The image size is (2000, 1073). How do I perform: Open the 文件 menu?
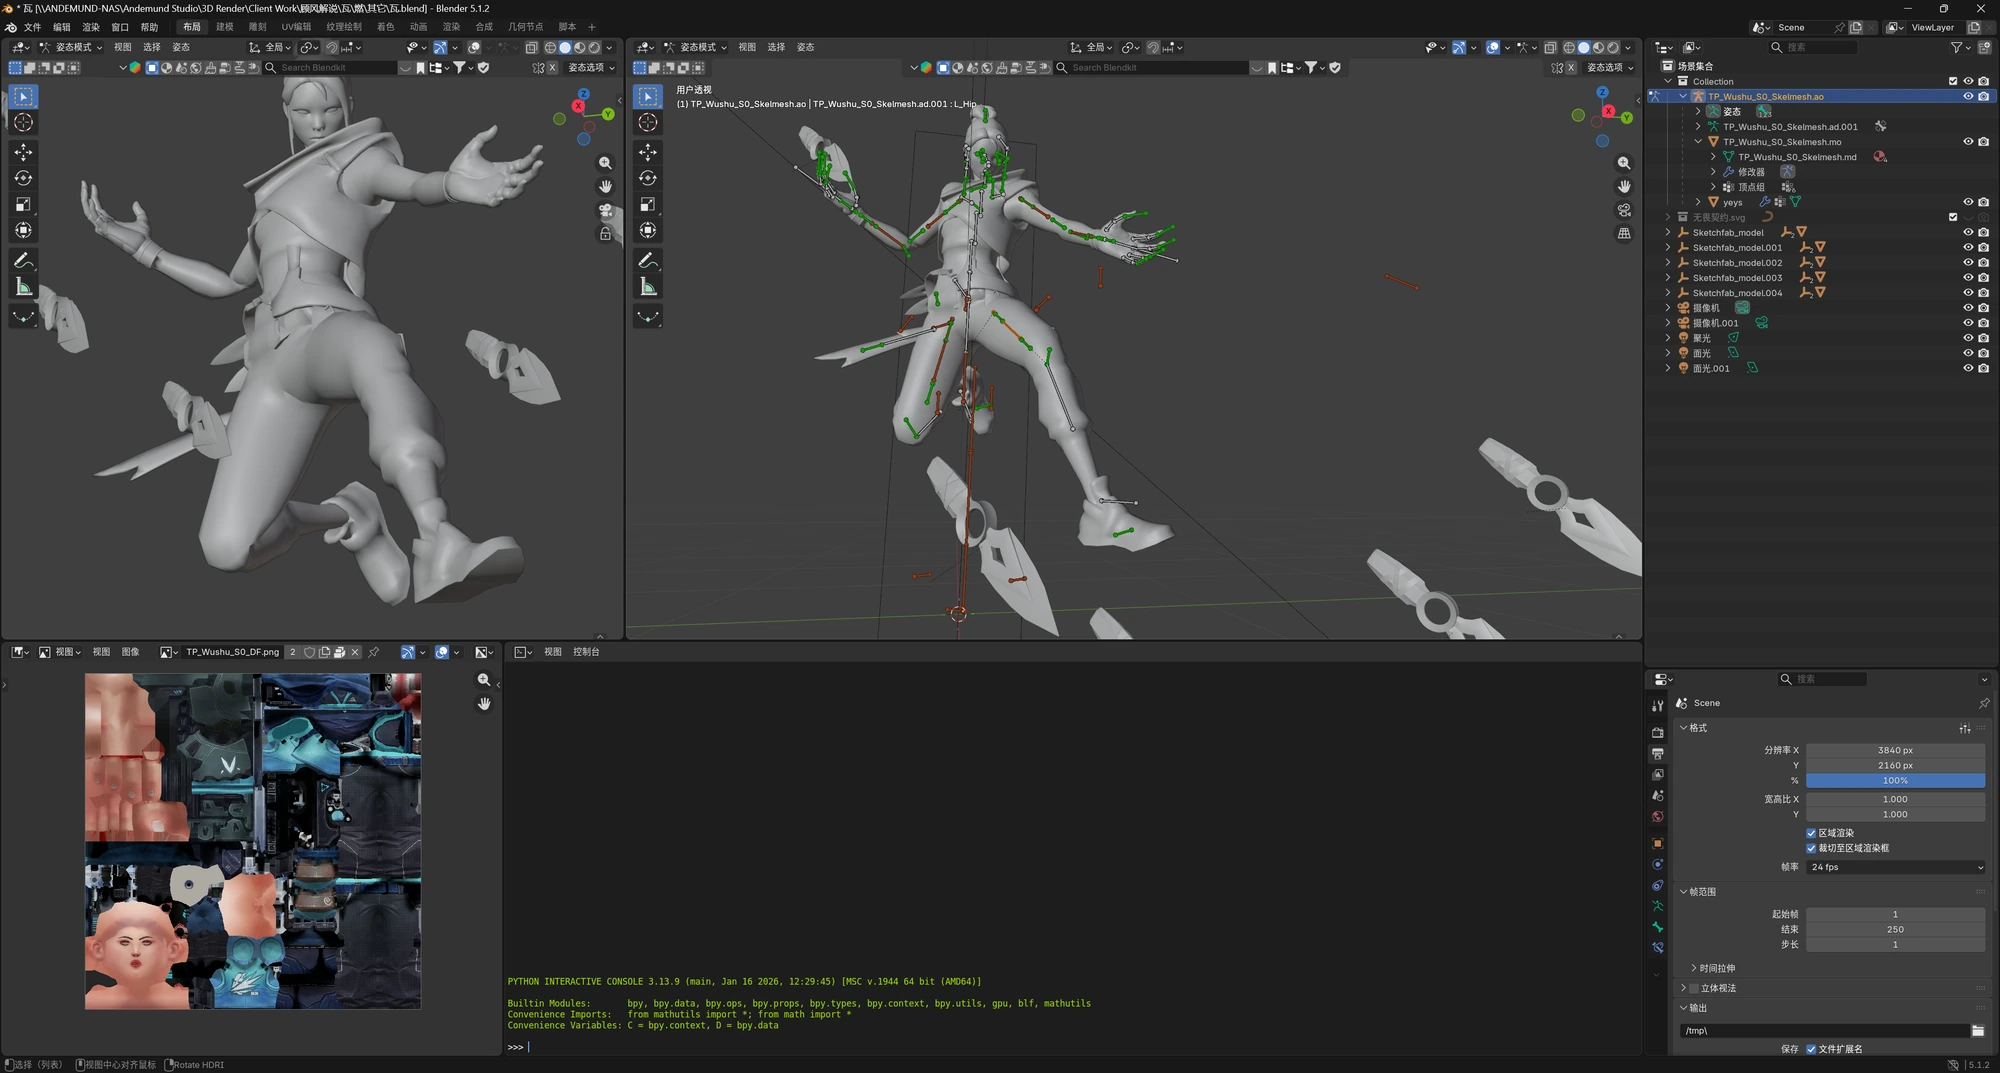click(33, 27)
